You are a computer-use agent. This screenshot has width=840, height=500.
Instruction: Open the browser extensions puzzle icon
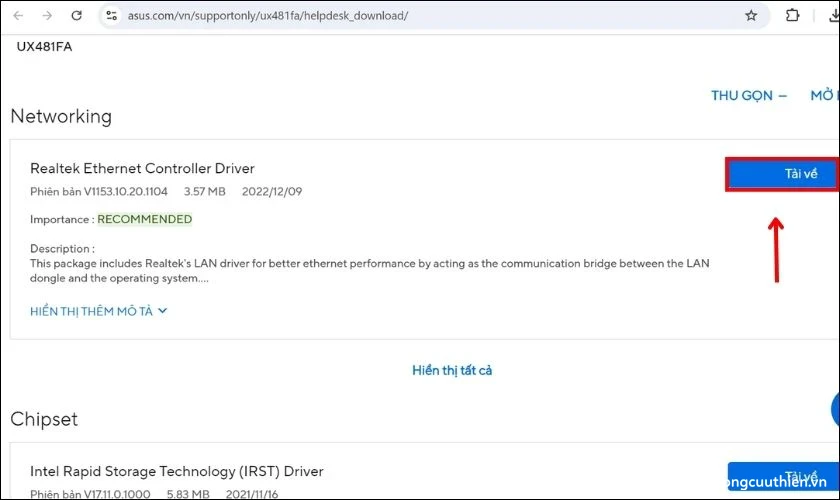(792, 16)
